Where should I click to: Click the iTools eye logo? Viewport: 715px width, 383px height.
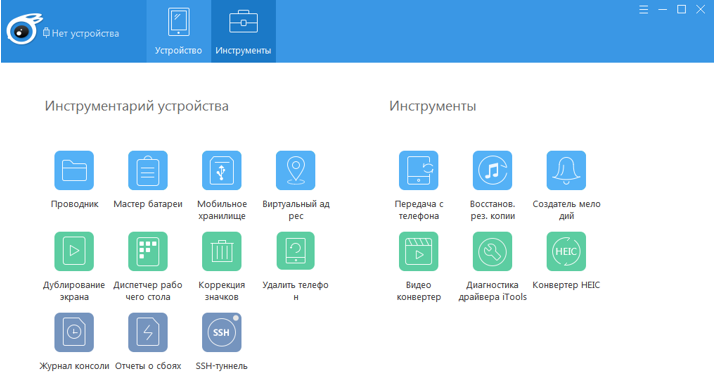tap(24, 30)
